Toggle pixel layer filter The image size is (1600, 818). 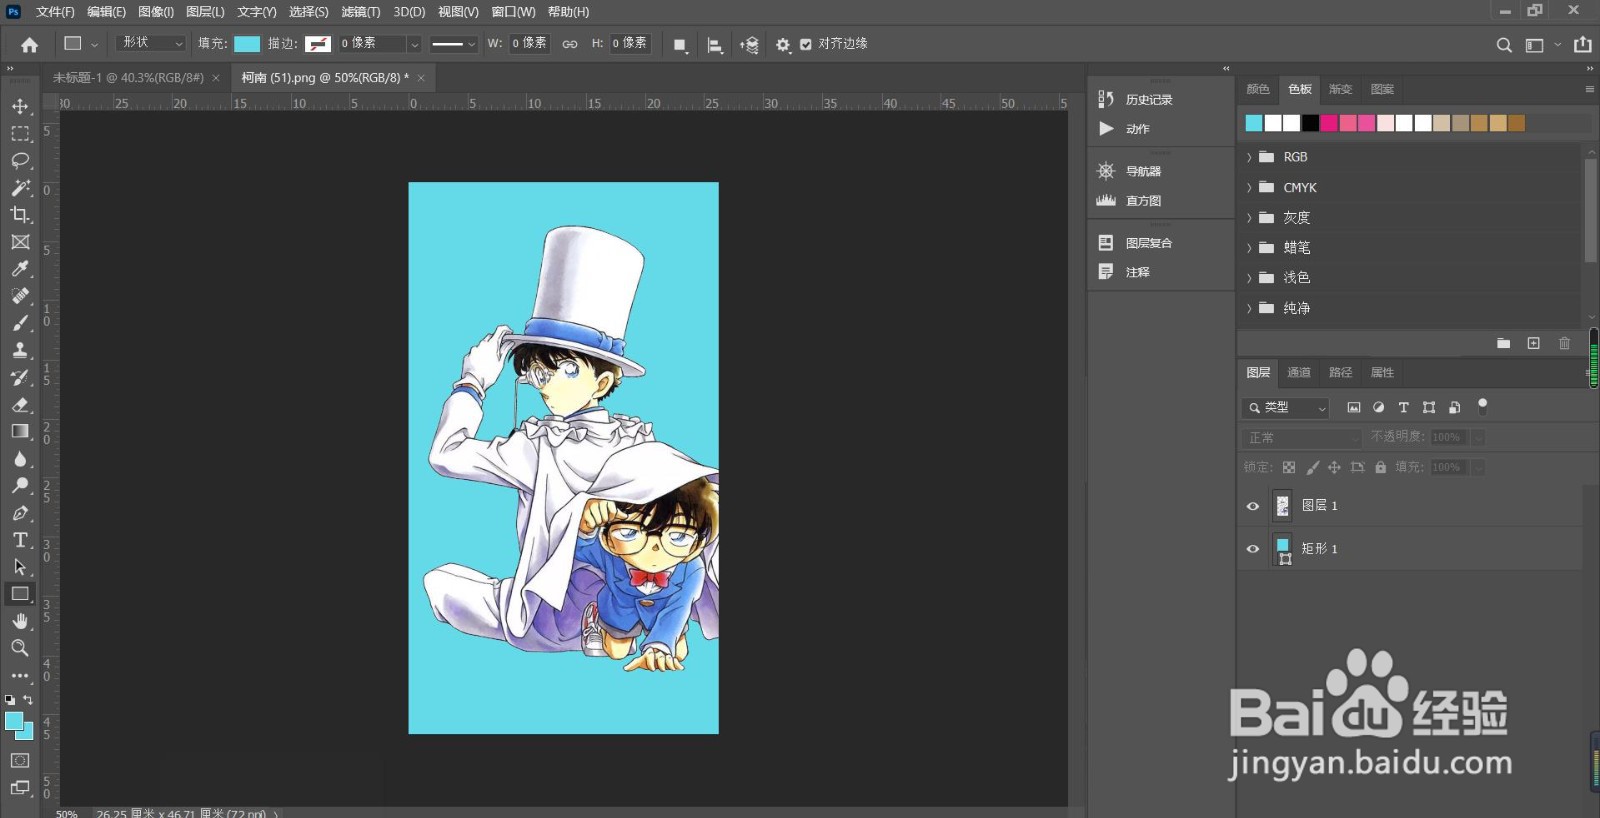coord(1354,408)
